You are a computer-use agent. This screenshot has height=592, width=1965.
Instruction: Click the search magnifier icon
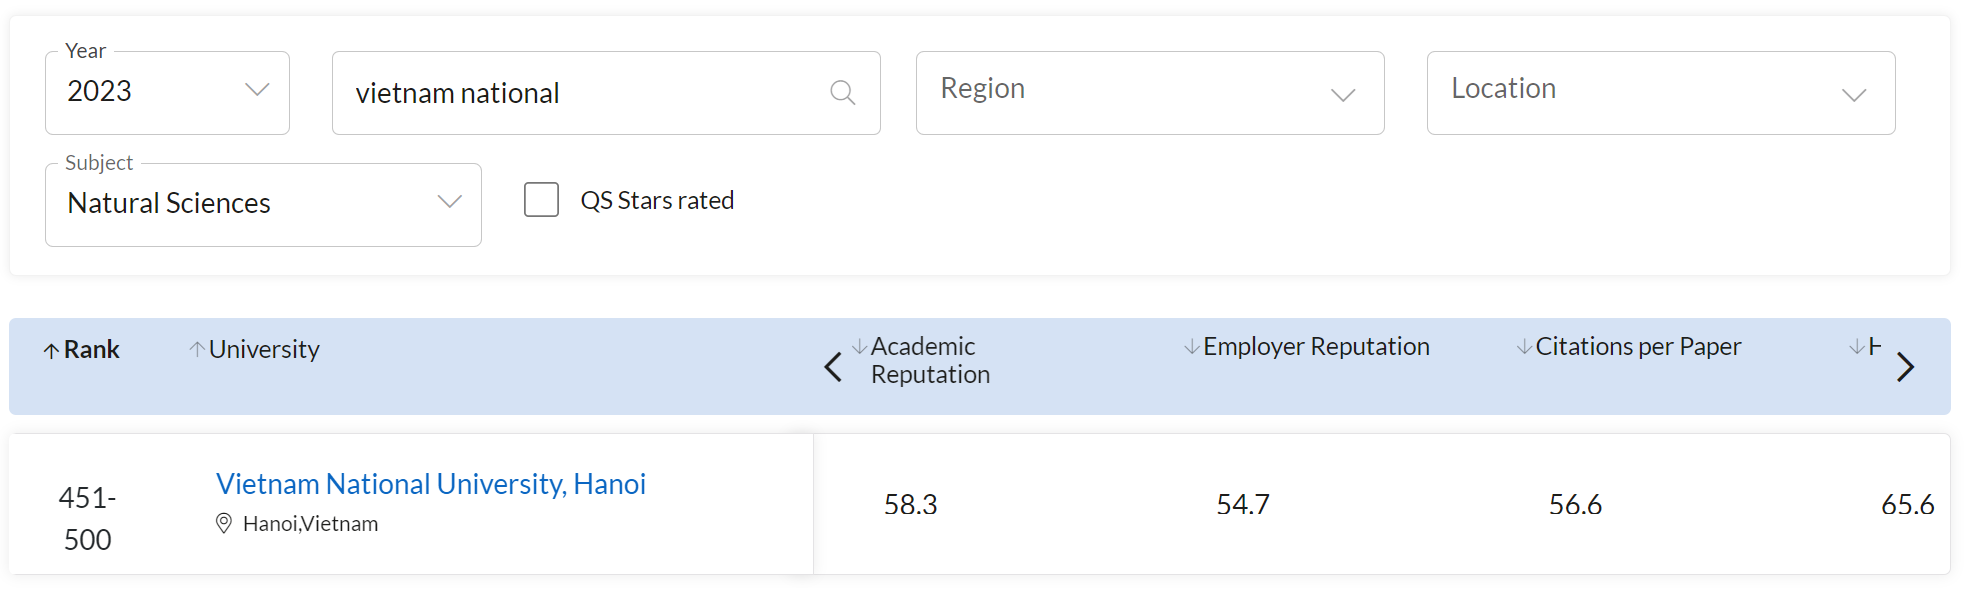pyautogui.click(x=843, y=93)
